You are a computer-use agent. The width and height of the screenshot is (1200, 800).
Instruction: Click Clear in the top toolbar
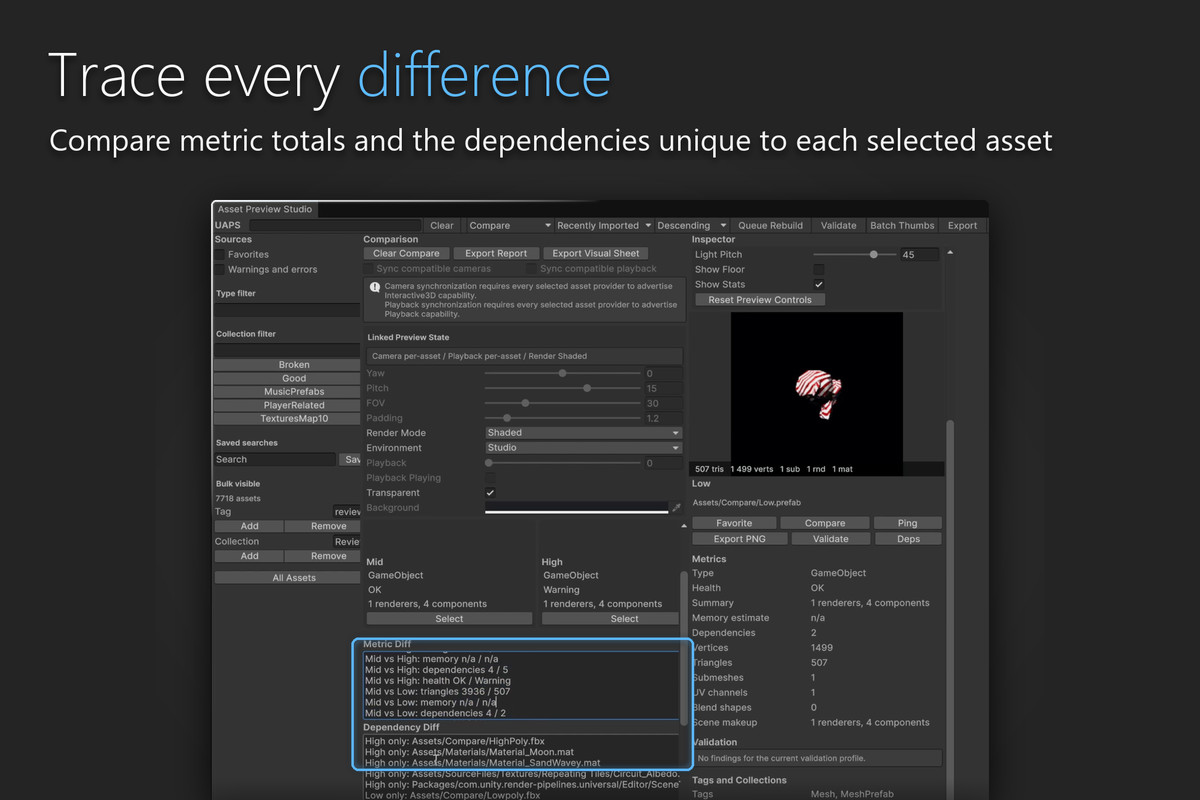(442, 226)
